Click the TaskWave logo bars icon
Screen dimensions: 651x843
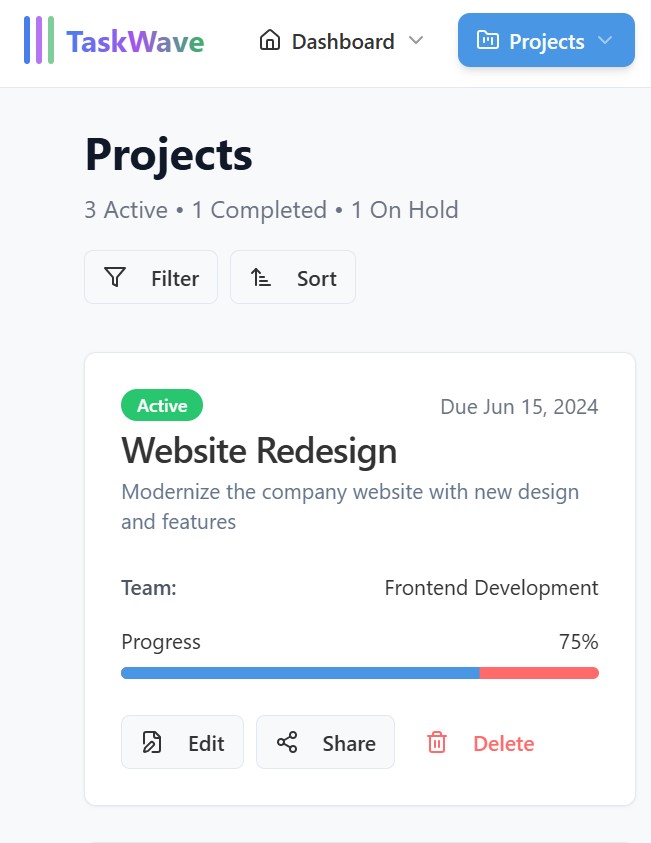[38, 41]
